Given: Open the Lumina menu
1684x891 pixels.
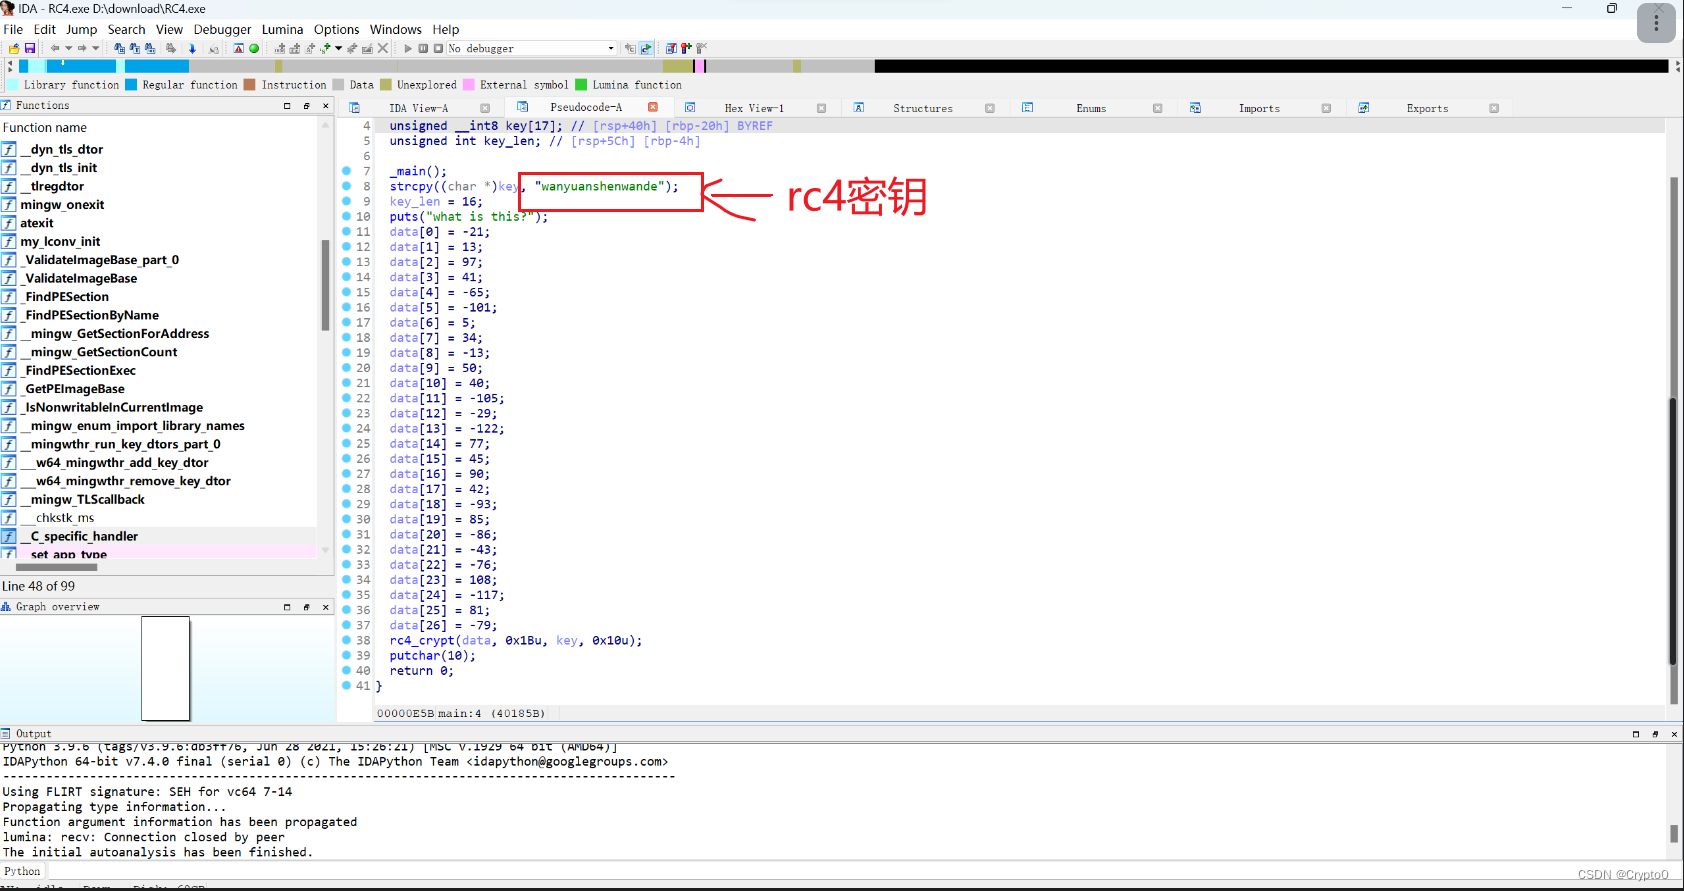Looking at the screenshot, I should pos(283,29).
